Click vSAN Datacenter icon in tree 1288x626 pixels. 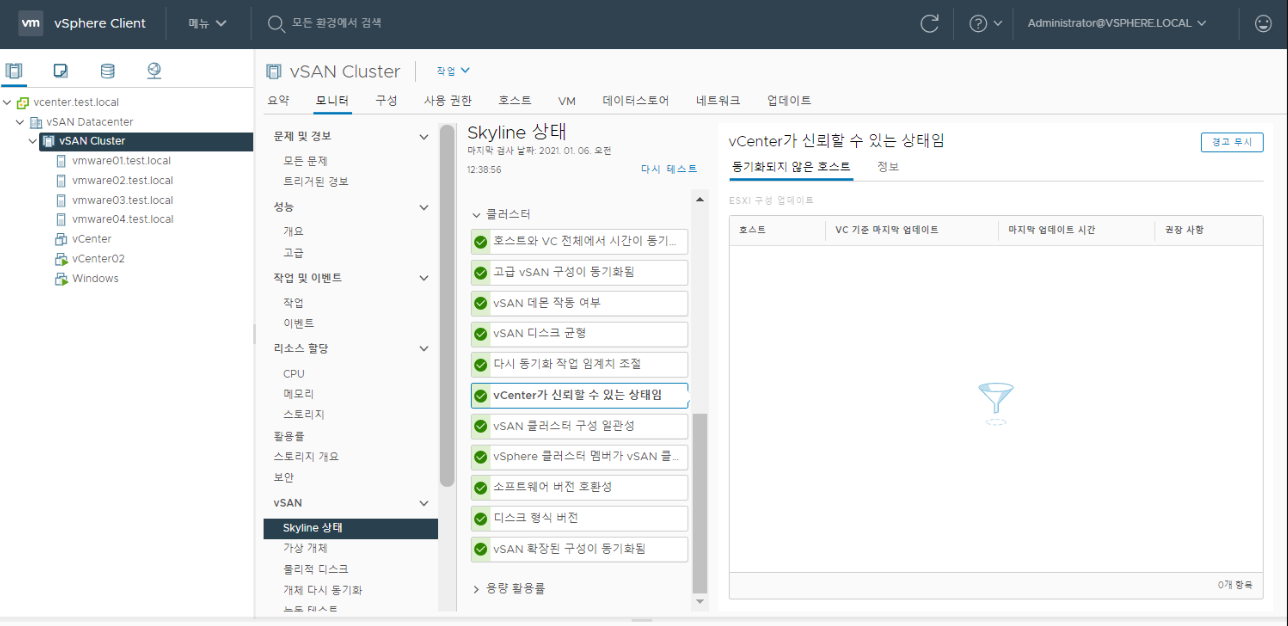[x=36, y=122]
